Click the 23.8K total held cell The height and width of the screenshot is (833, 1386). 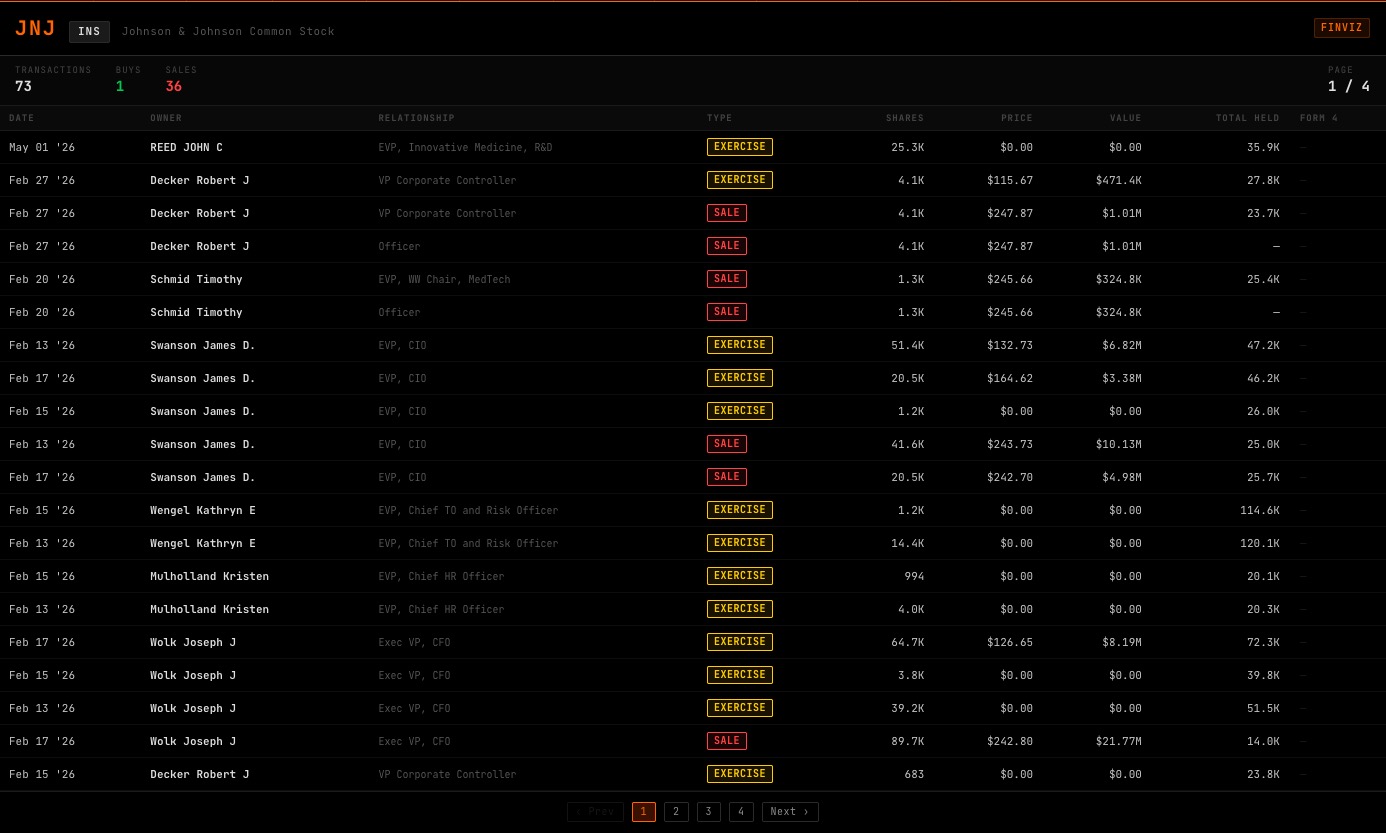click(1263, 774)
